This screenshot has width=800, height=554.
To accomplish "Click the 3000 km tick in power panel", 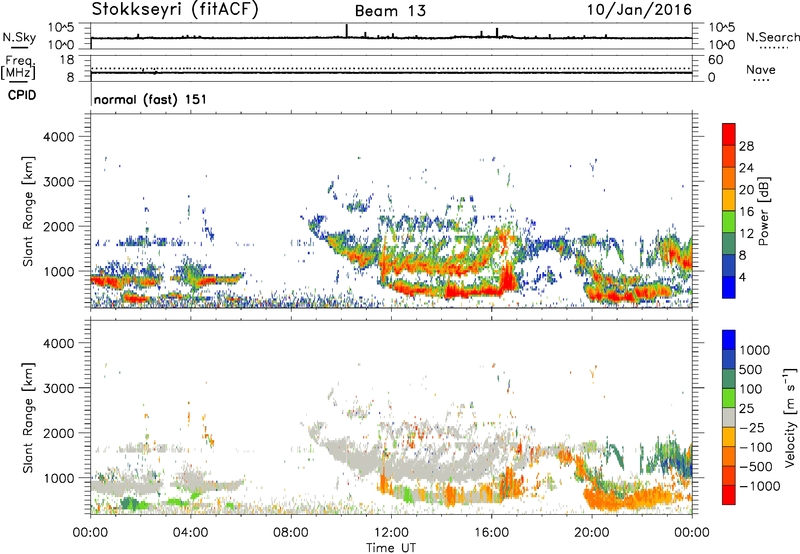I will [x=59, y=182].
